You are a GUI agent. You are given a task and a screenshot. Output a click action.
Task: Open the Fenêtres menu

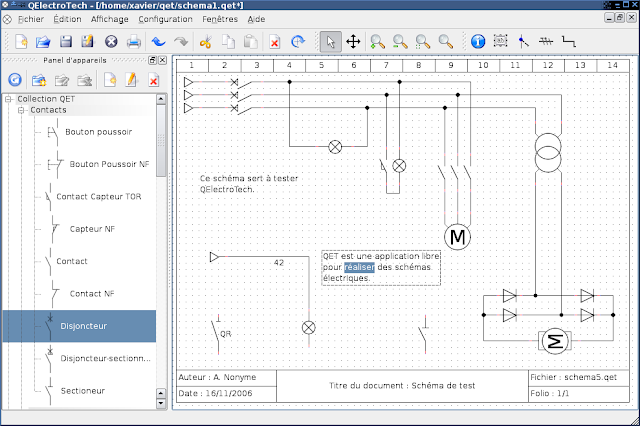[x=219, y=19]
